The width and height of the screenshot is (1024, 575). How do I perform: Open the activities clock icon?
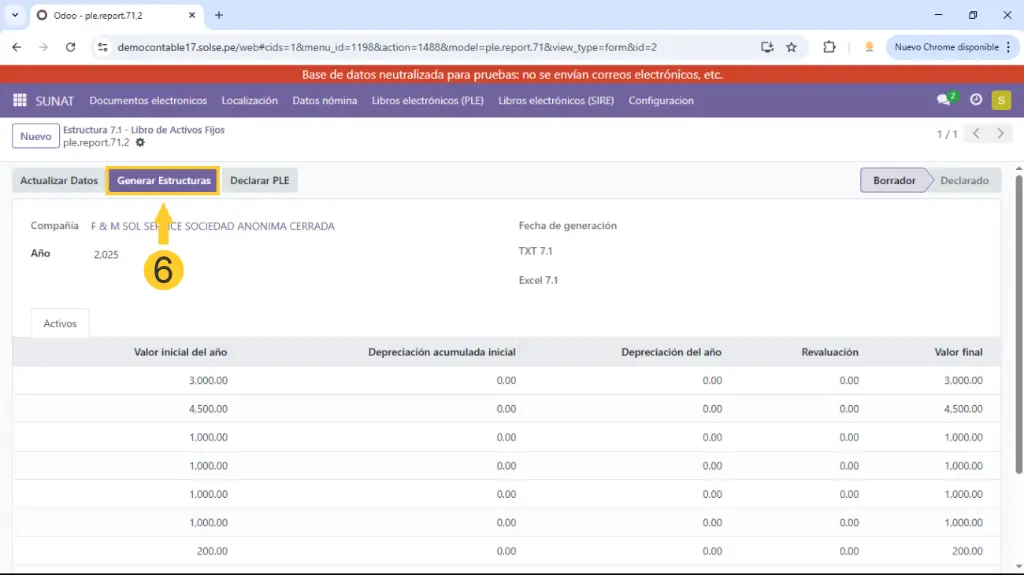pos(976,100)
